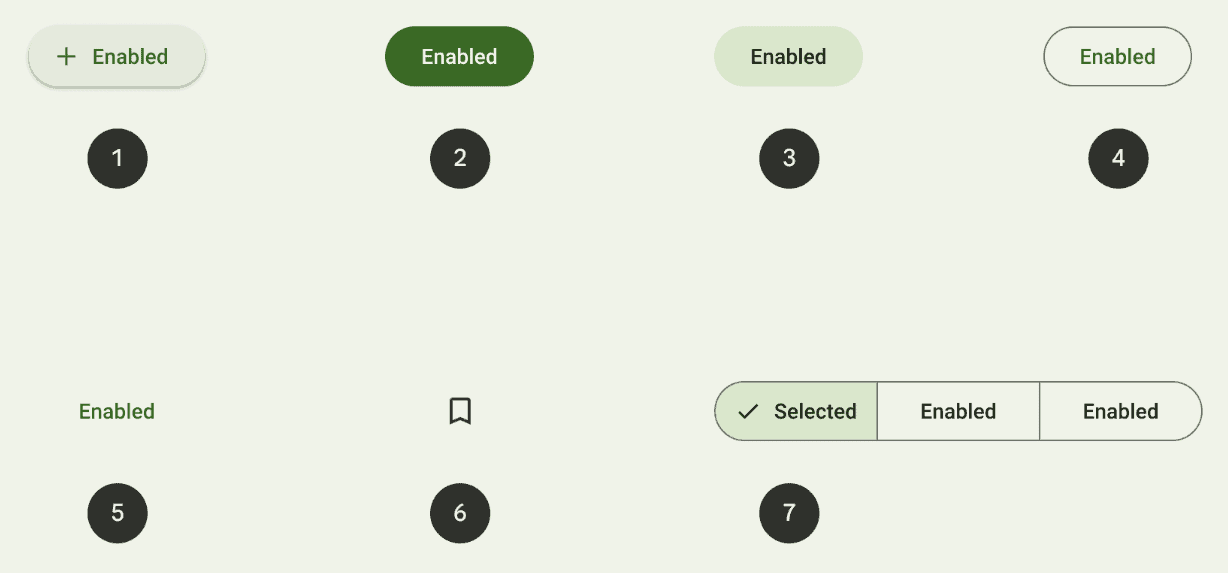Click the plain text 'Enabled' button
1228x573 pixels.
(117, 411)
